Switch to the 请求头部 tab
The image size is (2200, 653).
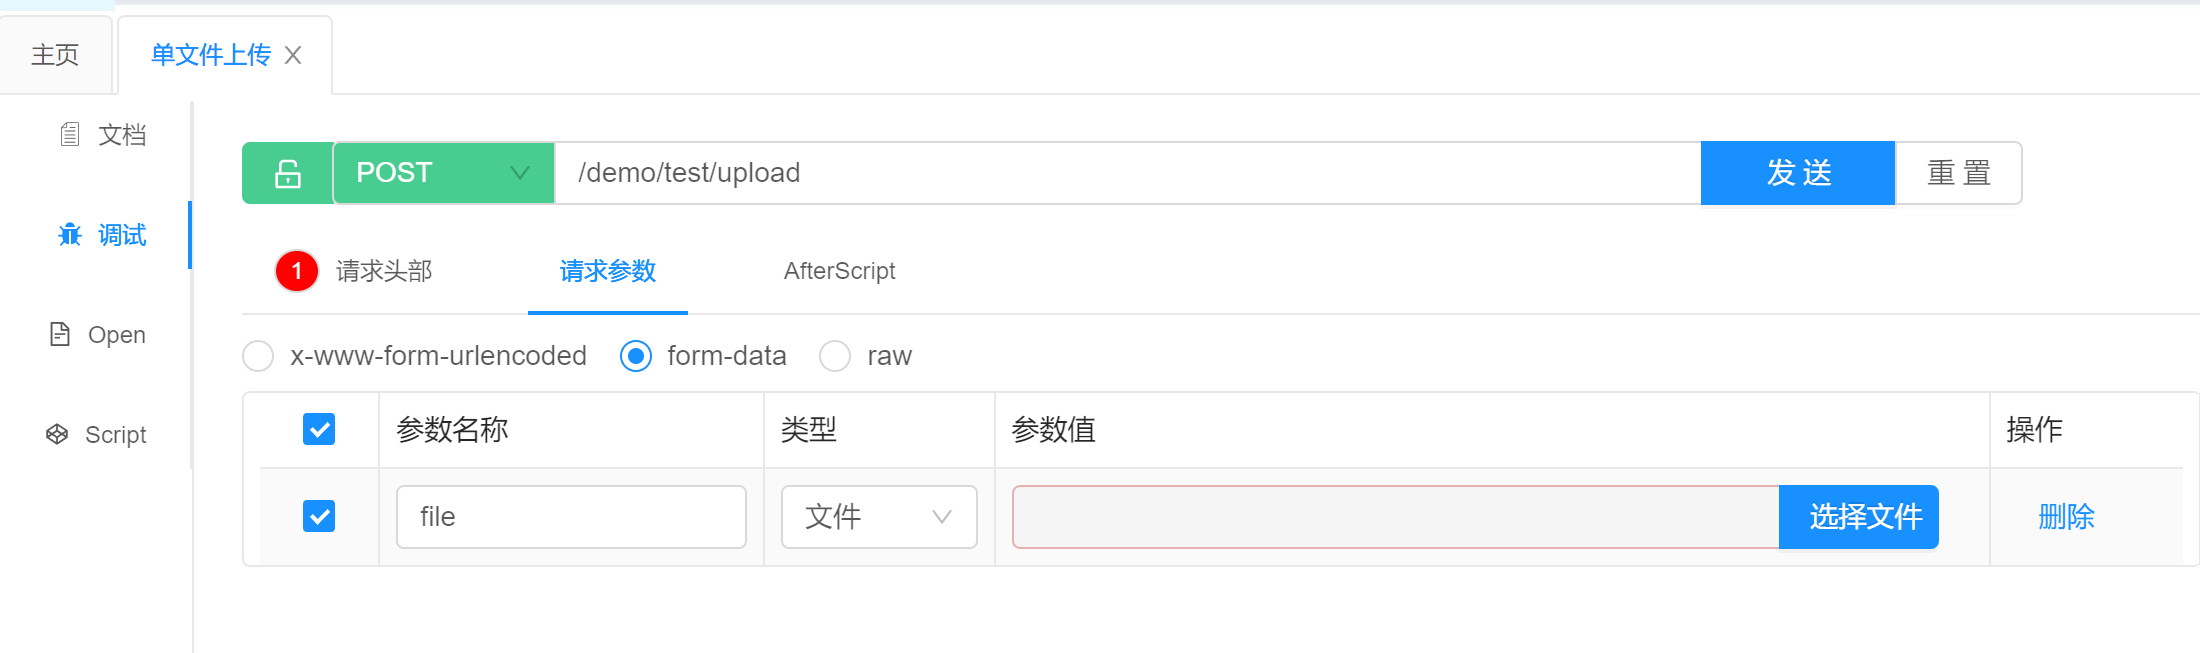click(383, 271)
